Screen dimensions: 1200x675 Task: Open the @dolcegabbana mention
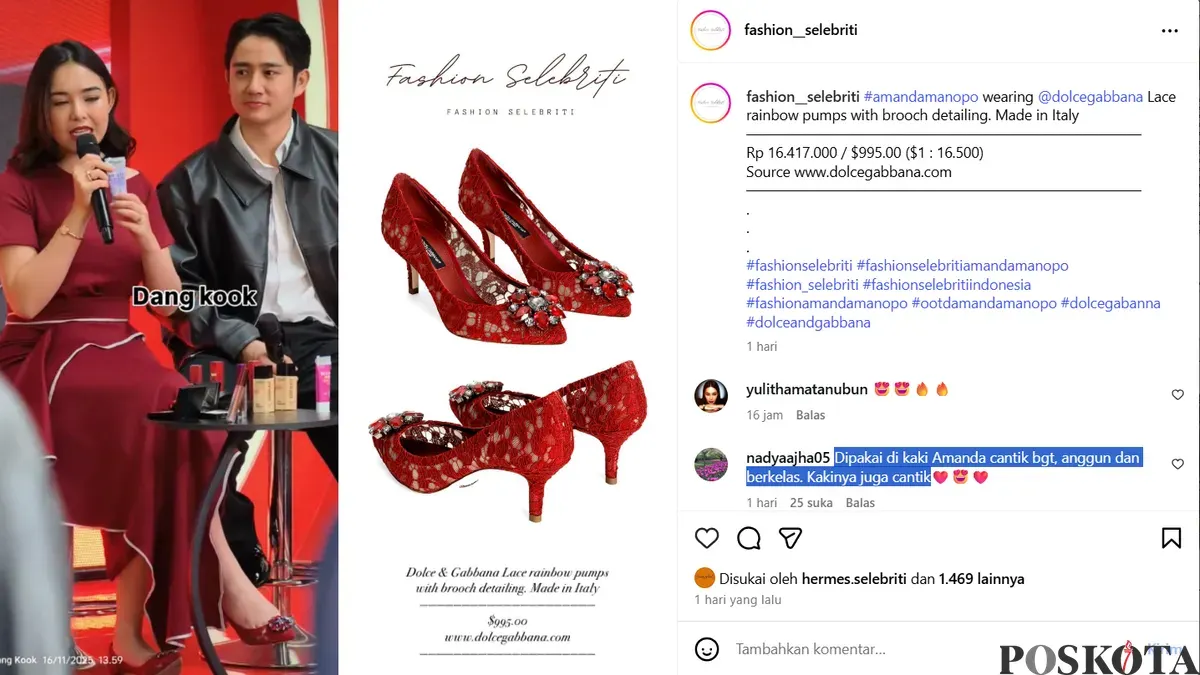coord(1090,97)
